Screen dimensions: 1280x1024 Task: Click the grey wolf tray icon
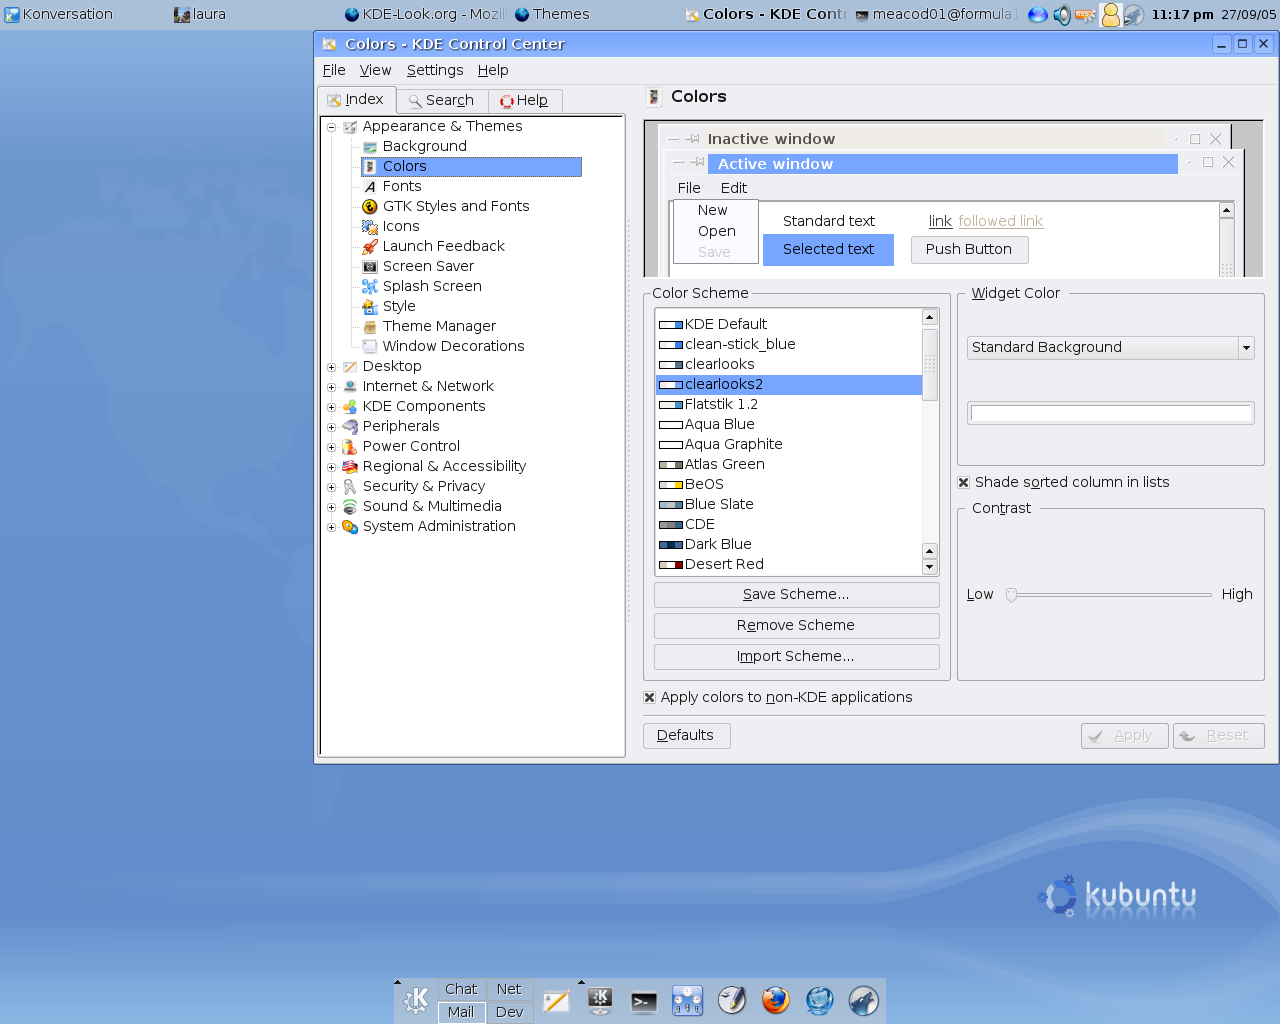(1133, 14)
